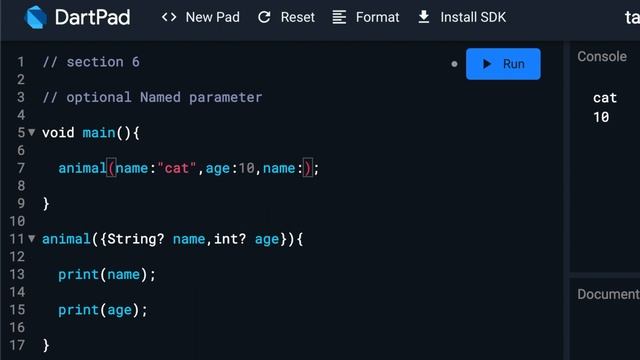Click the "int? age" parameter declaration
Screen dimensions: 640x360
[x=246, y=239]
